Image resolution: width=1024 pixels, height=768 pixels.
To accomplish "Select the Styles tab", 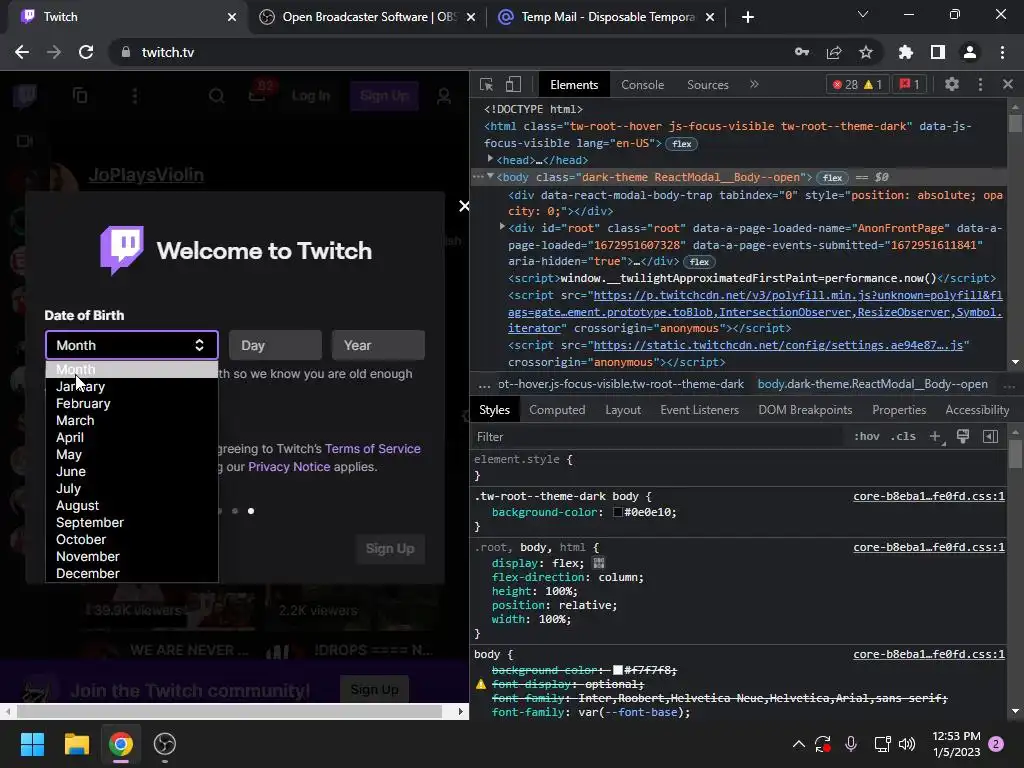I will (494, 410).
